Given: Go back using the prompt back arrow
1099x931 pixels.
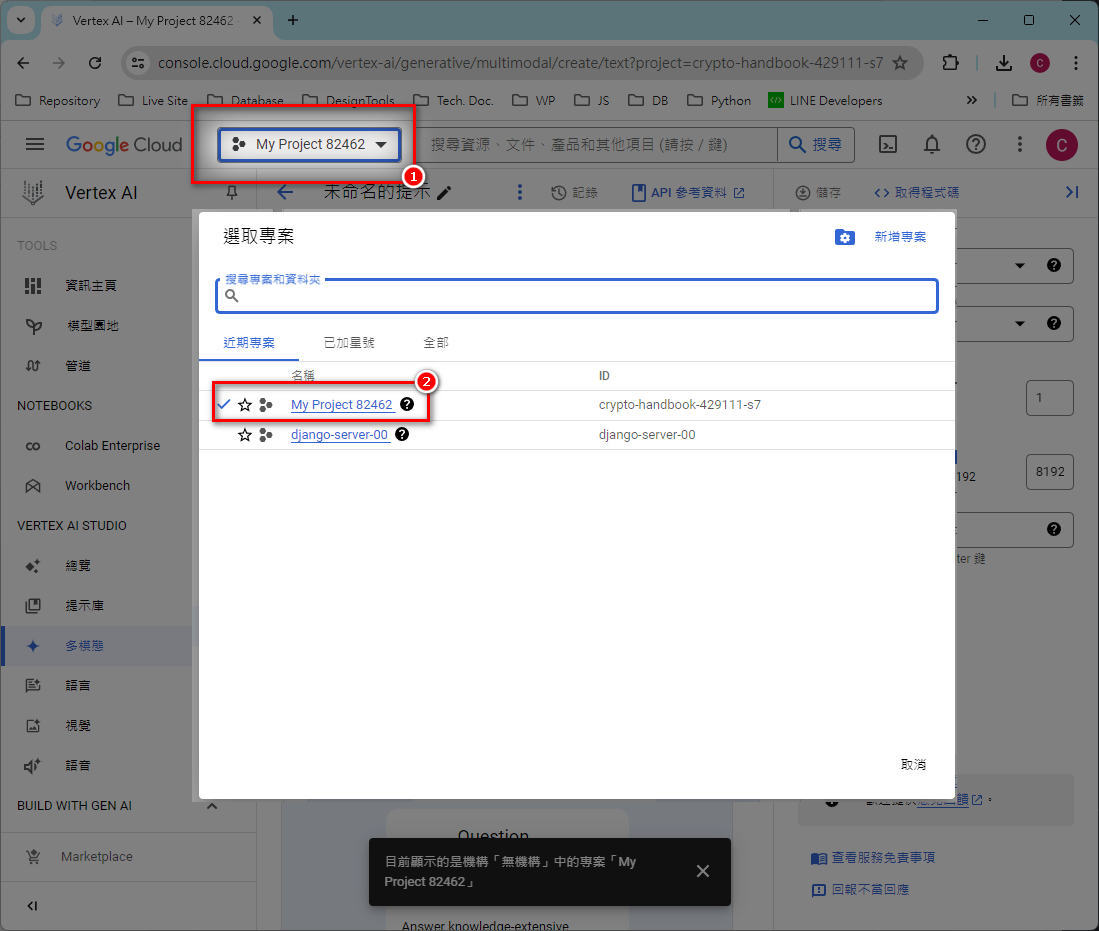Looking at the screenshot, I should pos(285,192).
